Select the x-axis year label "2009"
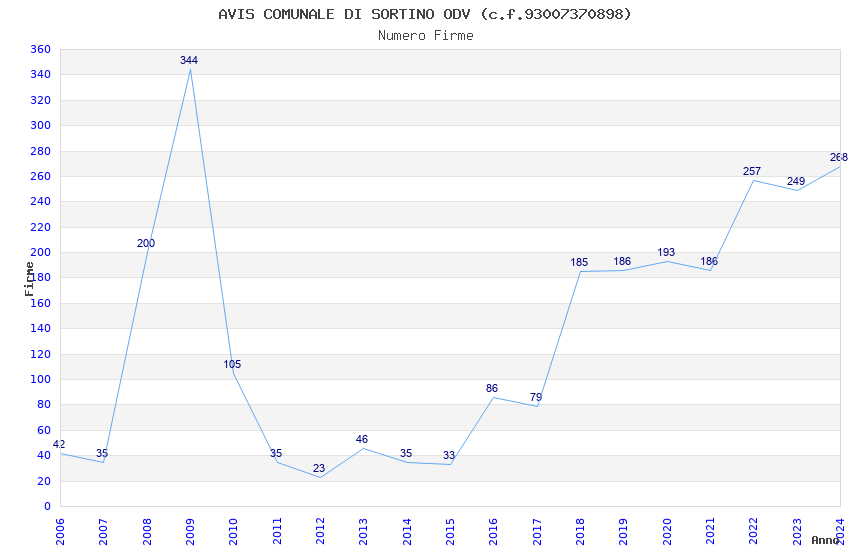The image size is (850, 550). [190, 532]
